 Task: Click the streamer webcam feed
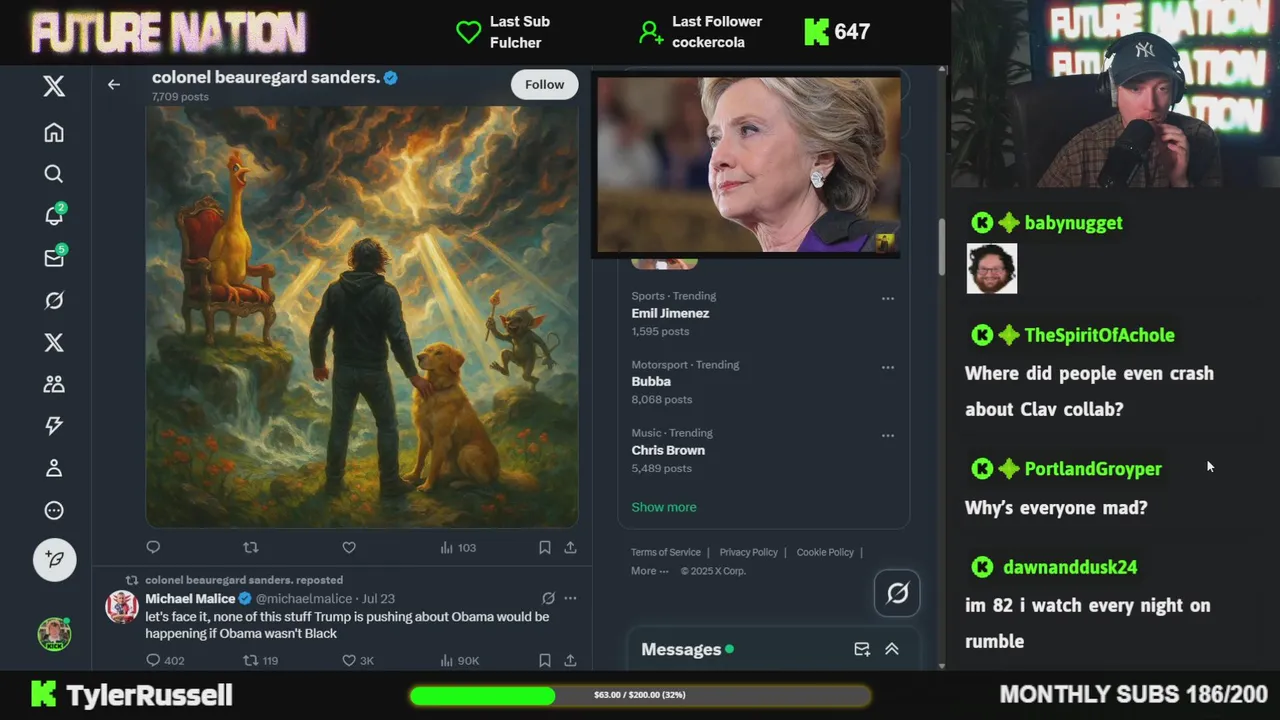[1115, 94]
